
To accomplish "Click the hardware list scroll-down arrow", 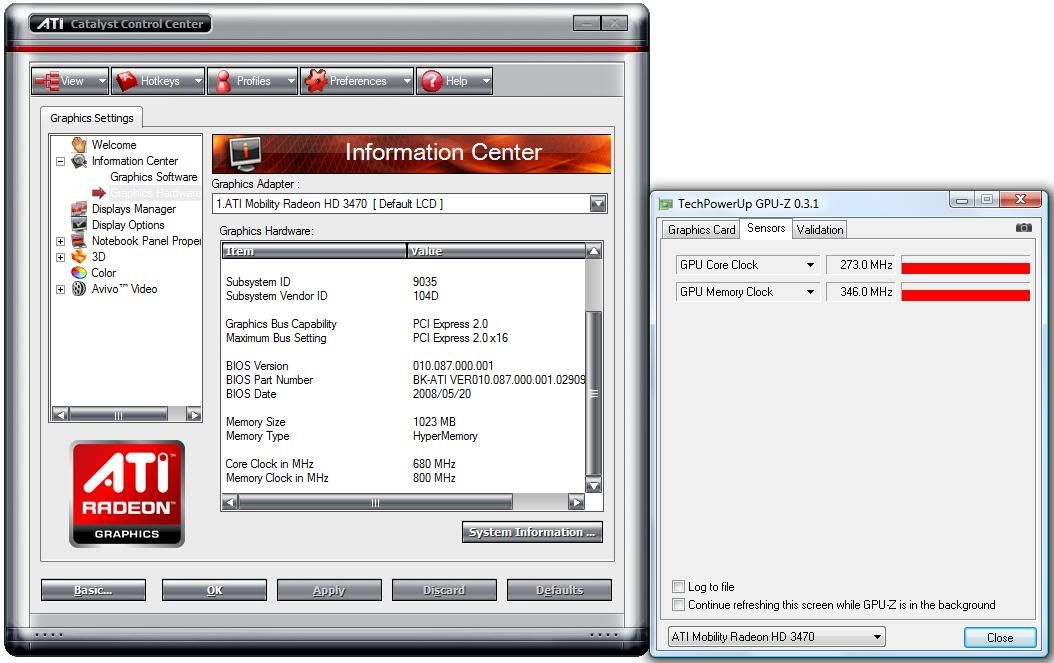I will 594,485.
